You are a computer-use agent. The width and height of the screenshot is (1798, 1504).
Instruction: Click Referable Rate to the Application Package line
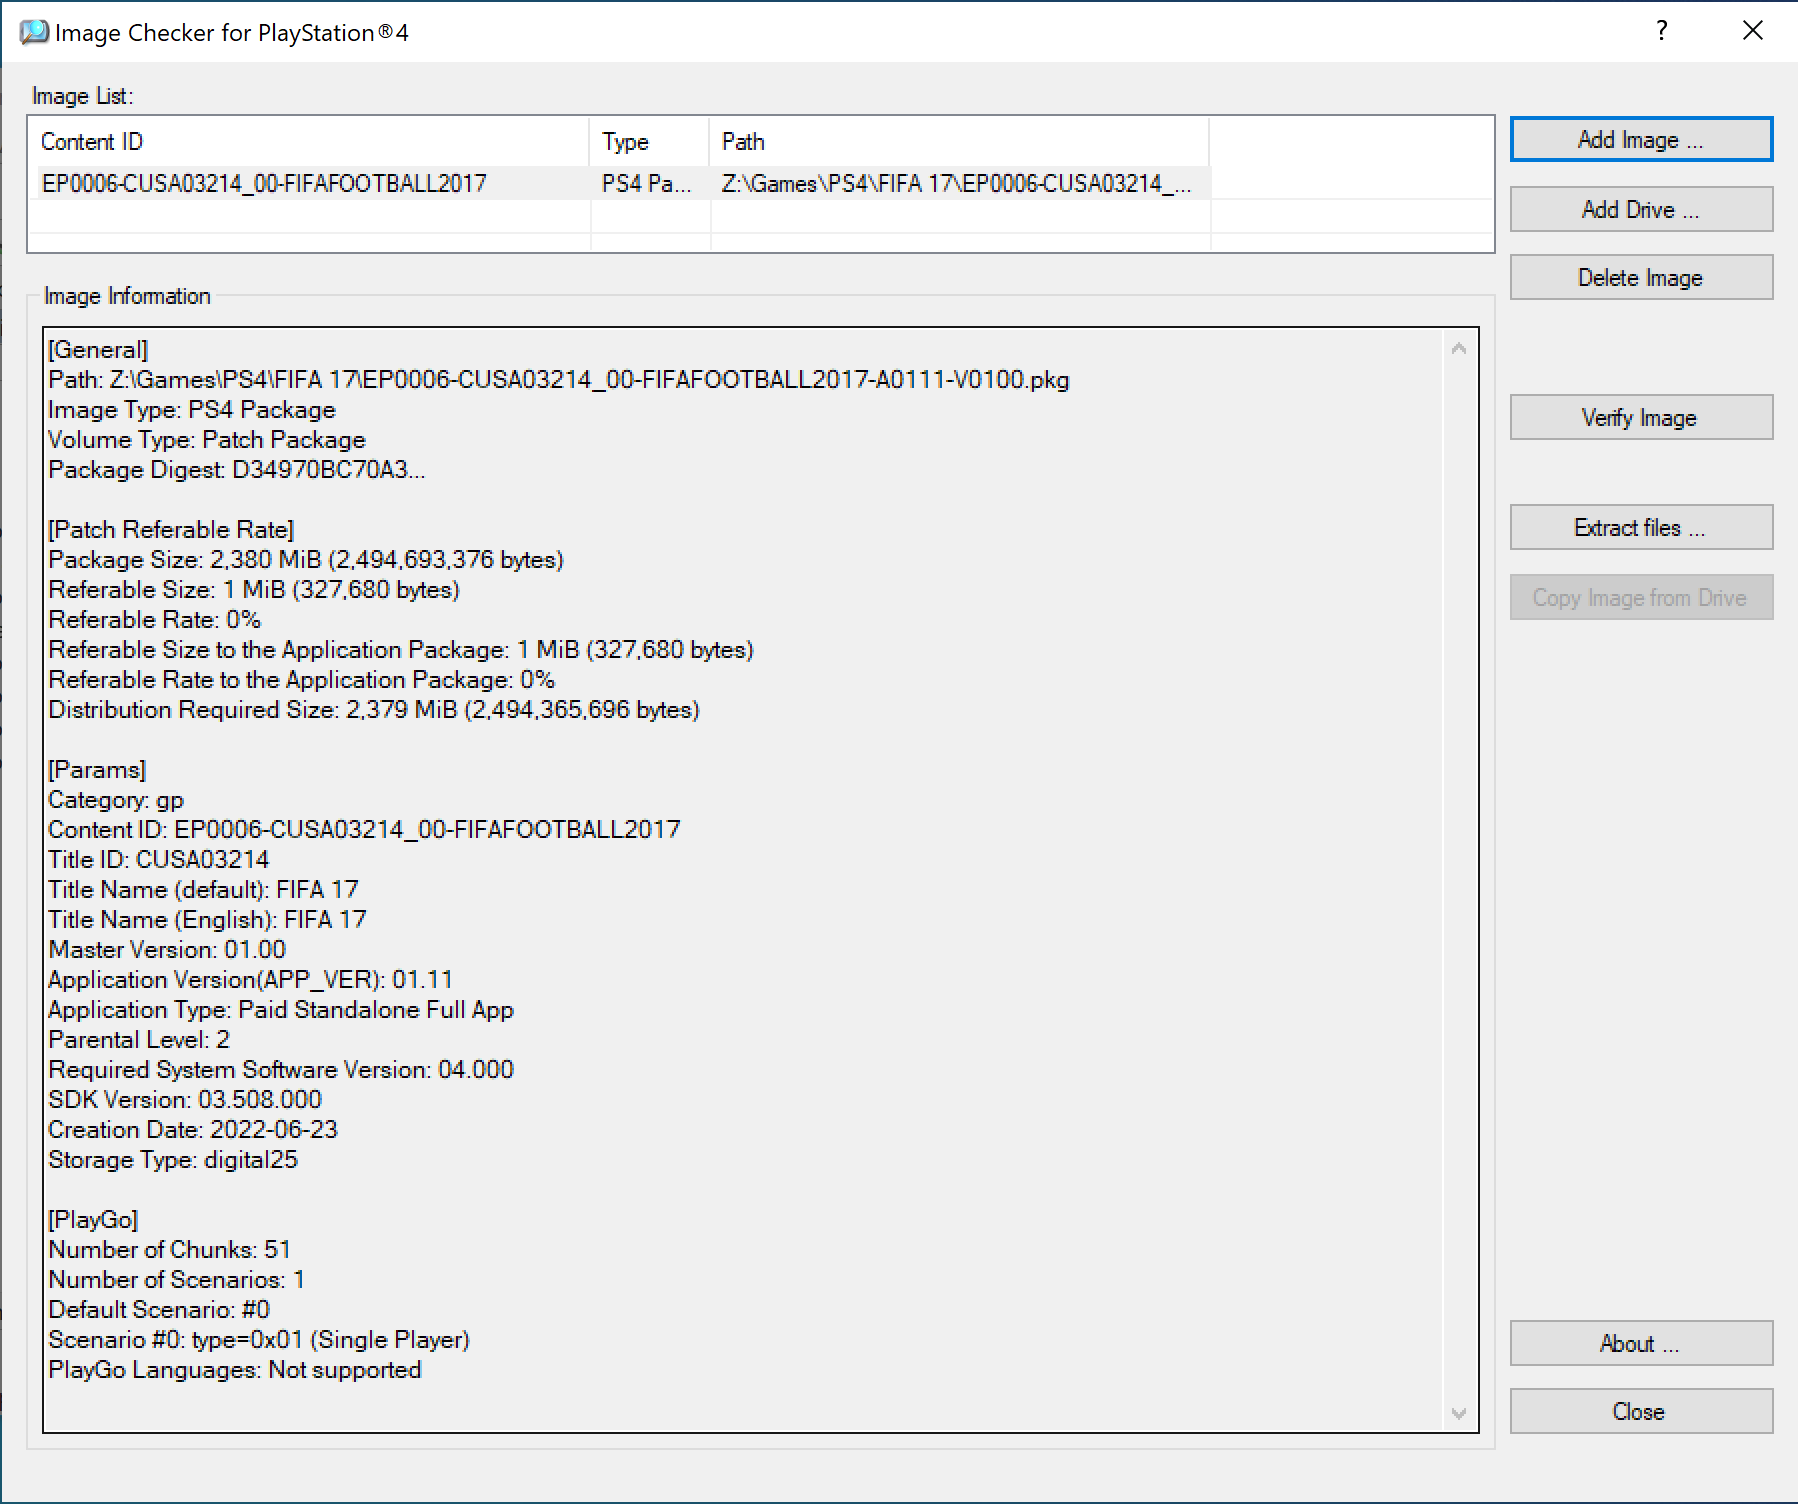point(302,679)
